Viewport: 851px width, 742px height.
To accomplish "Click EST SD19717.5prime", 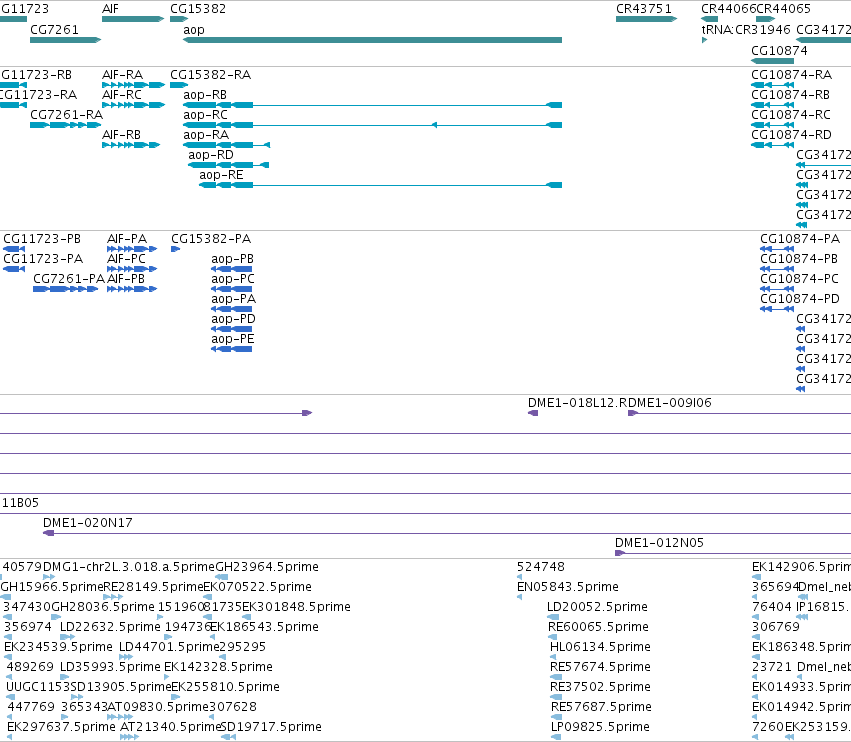I will (228, 737).
